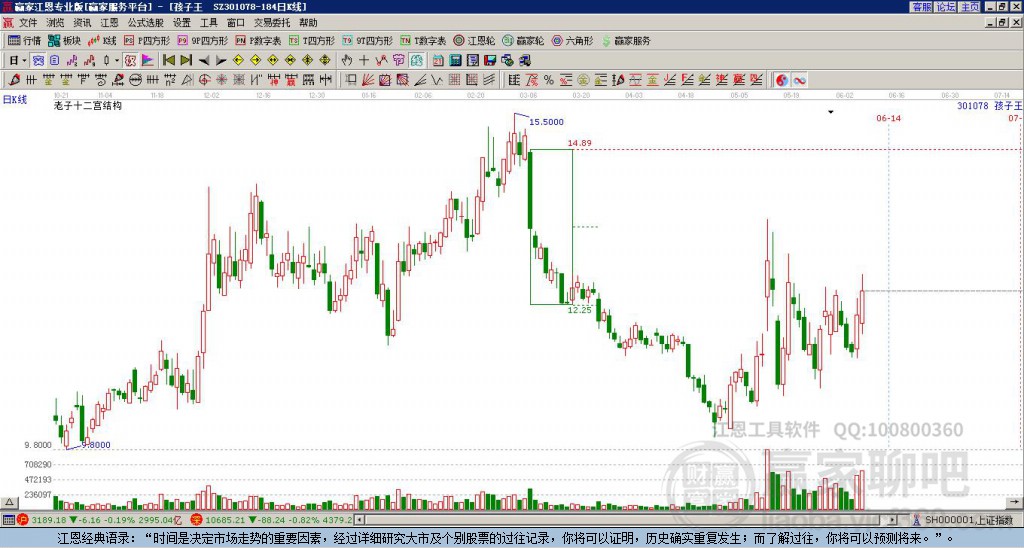
Task: Click the red zigzag line tool
Action: coord(381,60)
